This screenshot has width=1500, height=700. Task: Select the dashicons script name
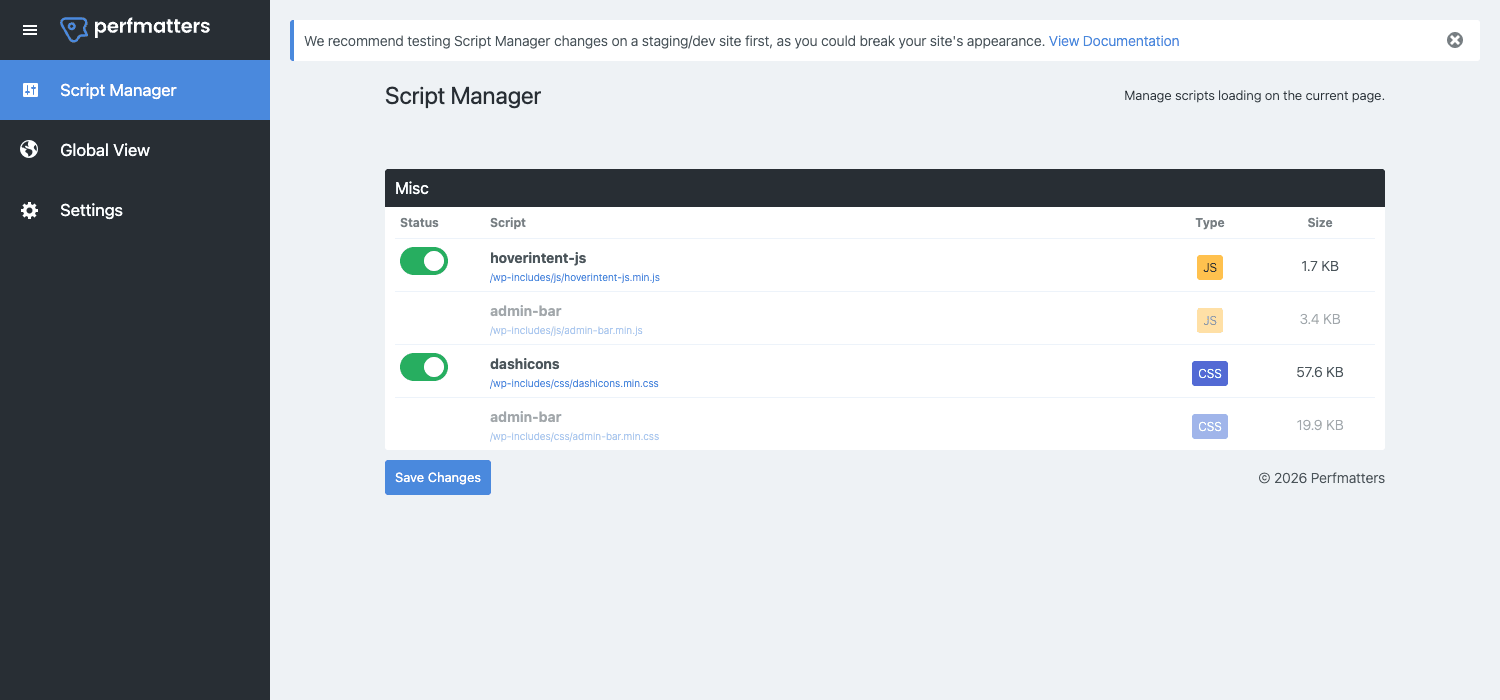coord(525,364)
